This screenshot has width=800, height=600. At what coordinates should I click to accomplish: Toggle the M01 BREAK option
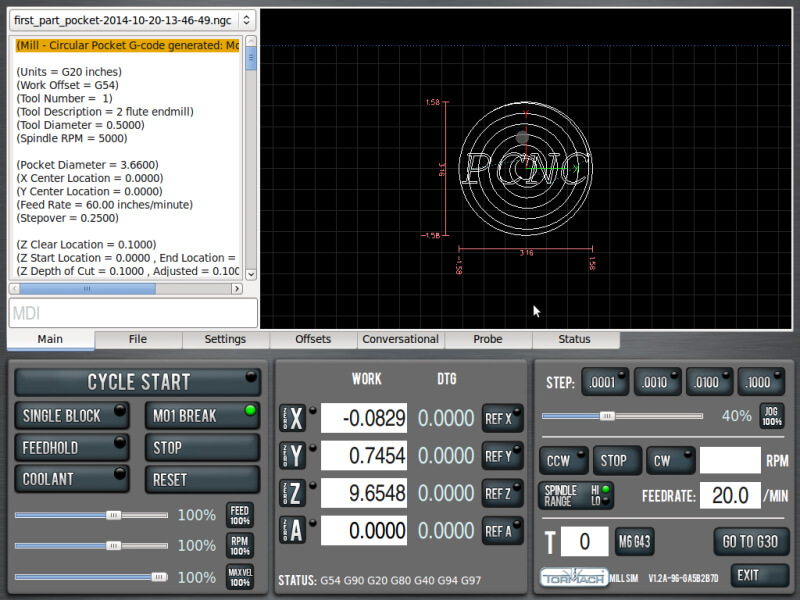[x=200, y=415]
